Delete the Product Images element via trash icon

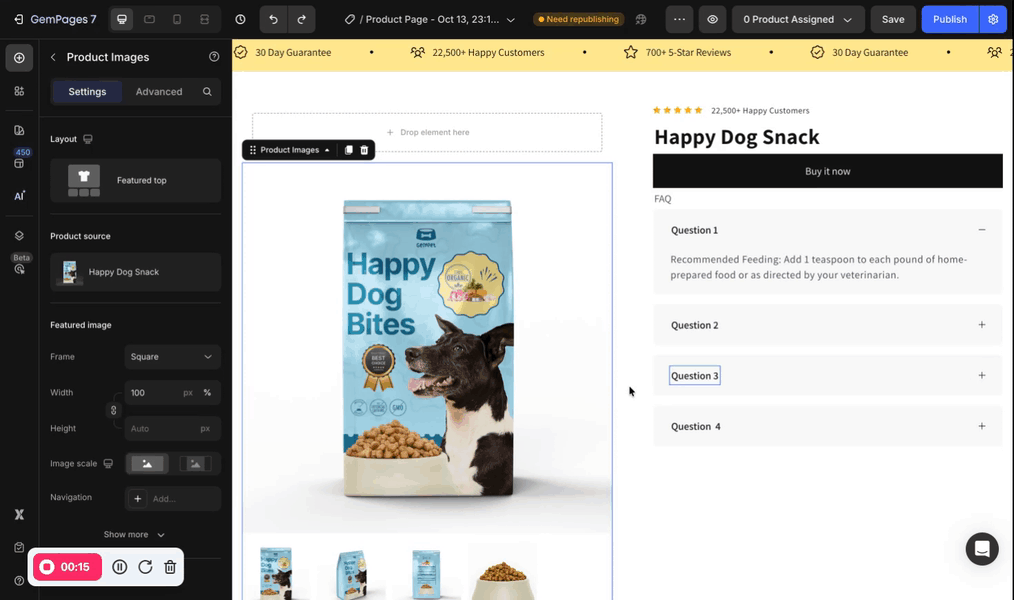(364, 150)
